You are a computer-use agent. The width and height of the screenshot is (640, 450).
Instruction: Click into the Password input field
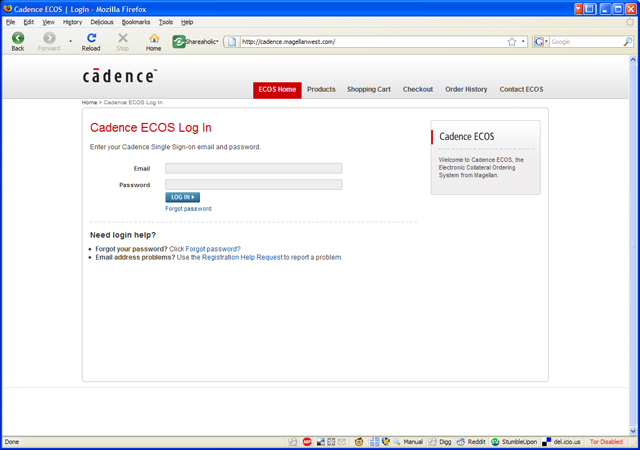[253, 185]
